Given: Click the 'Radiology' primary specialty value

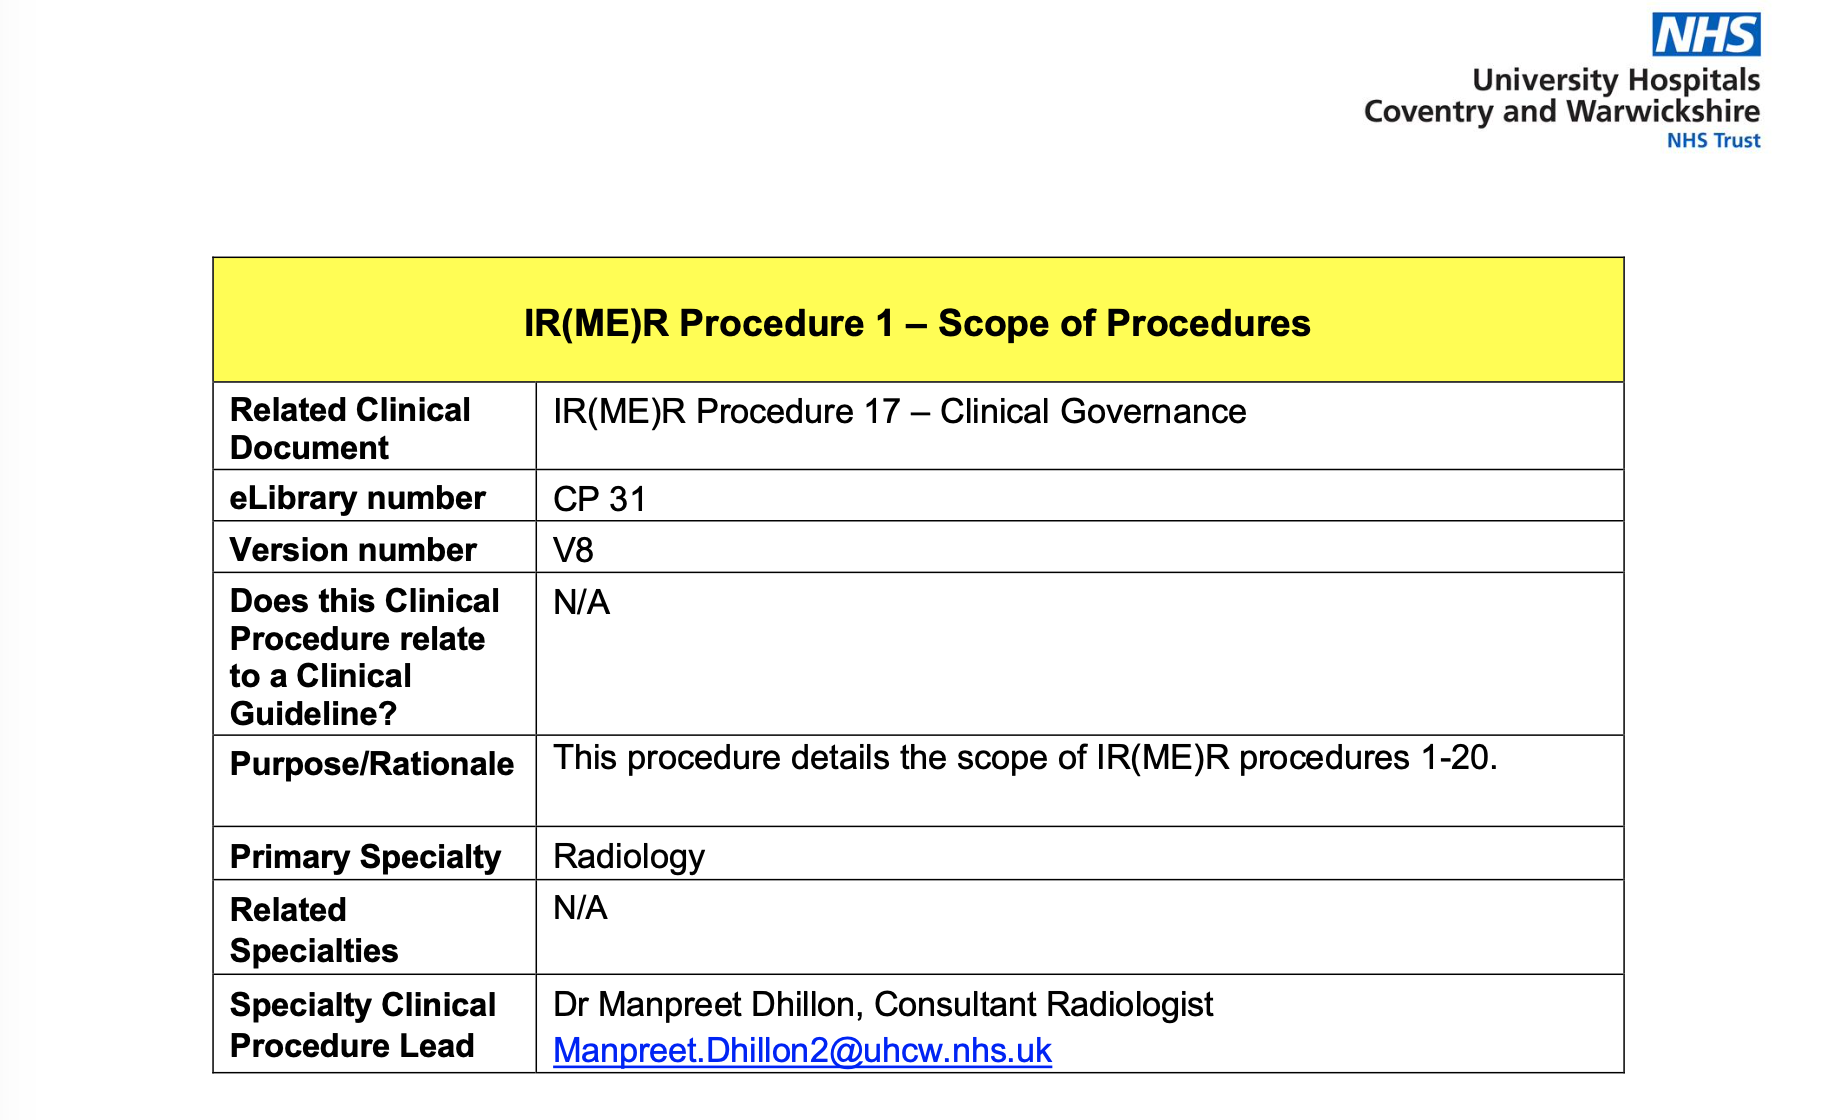Looking at the screenshot, I should (x=629, y=857).
